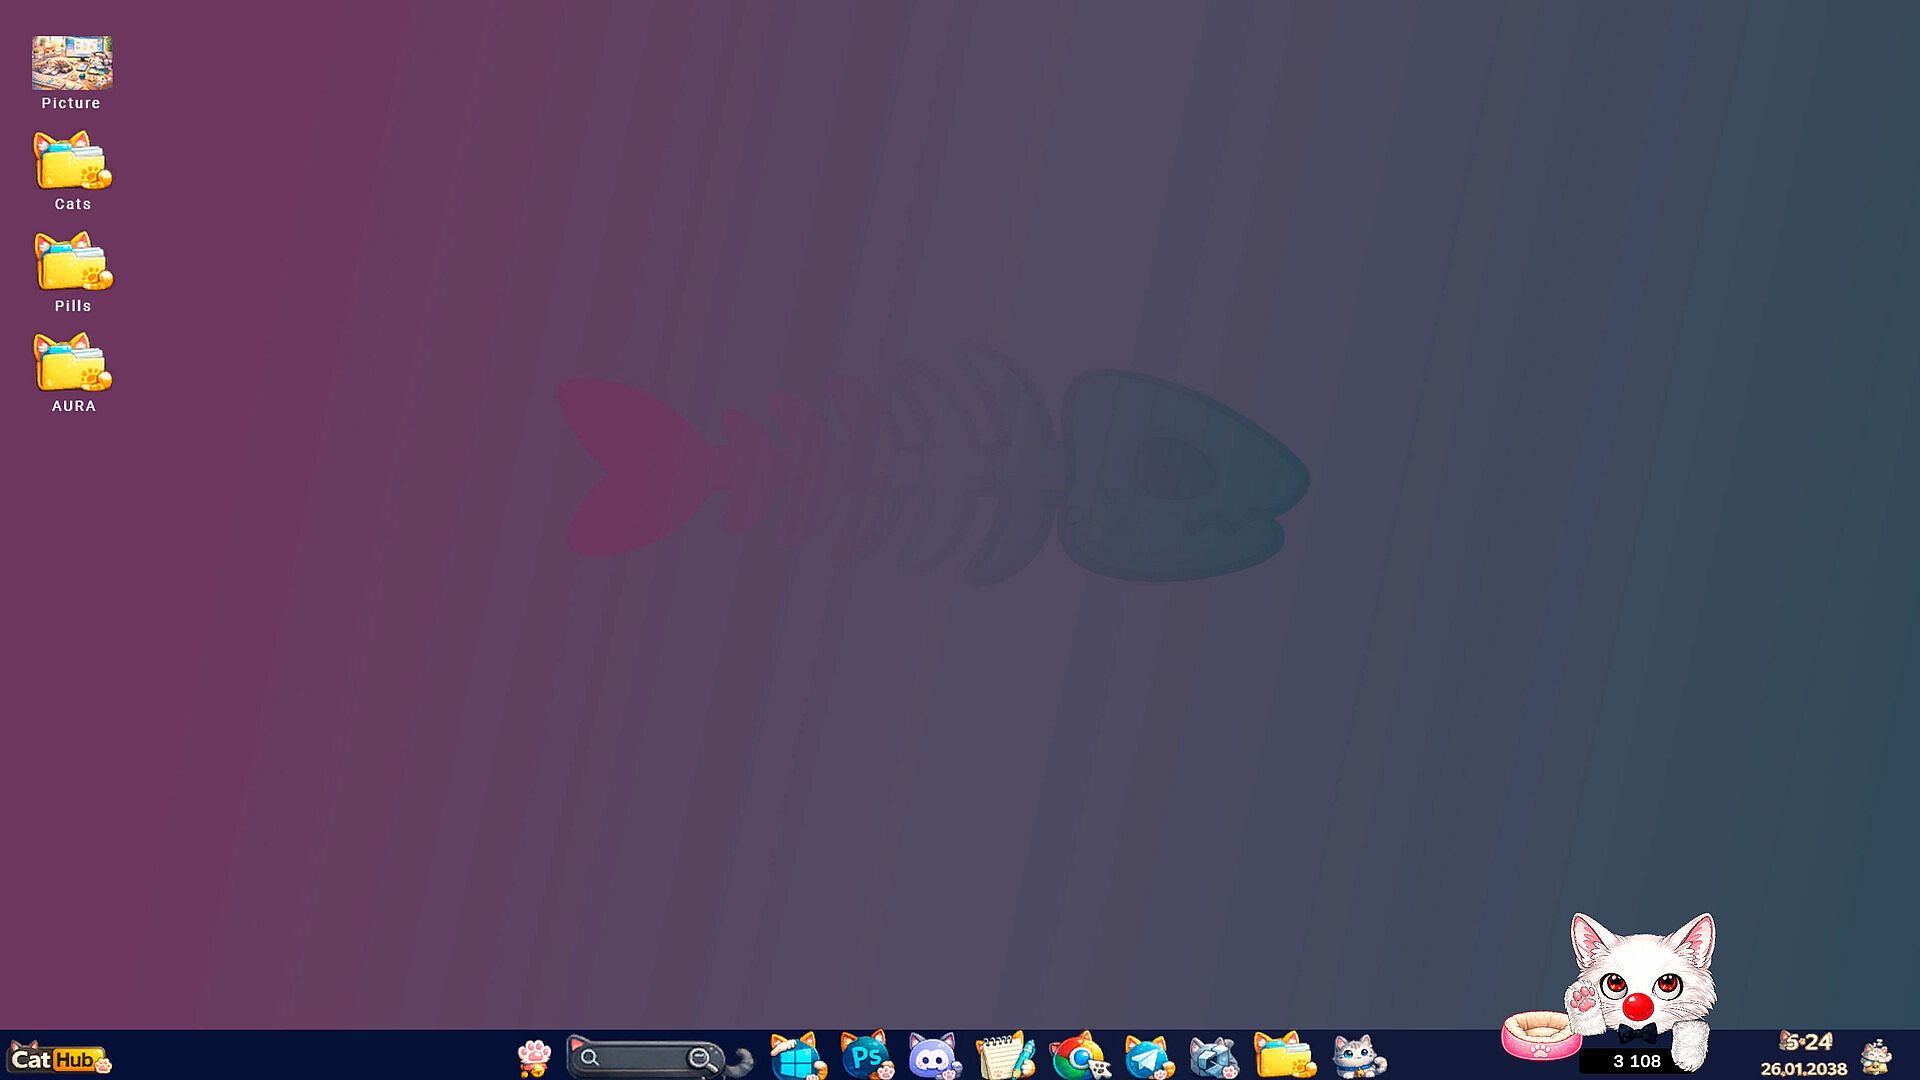
Task: Click the gray cube cat icon
Action: (x=1213, y=1057)
